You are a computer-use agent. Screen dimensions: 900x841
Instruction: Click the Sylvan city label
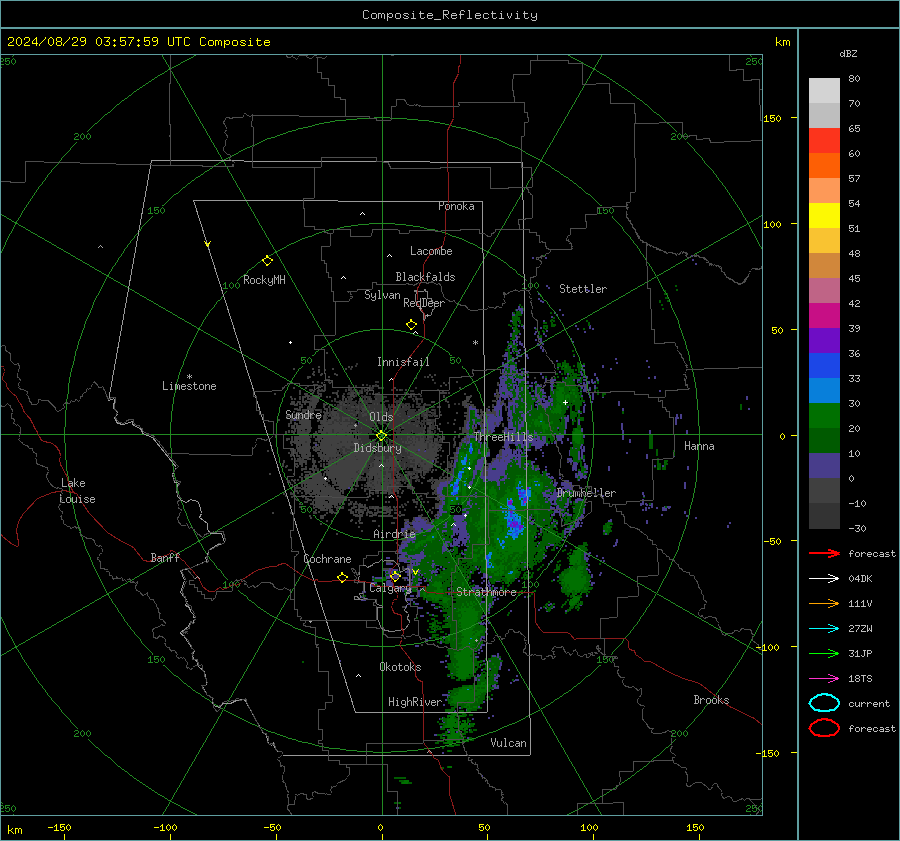coord(382,295)
